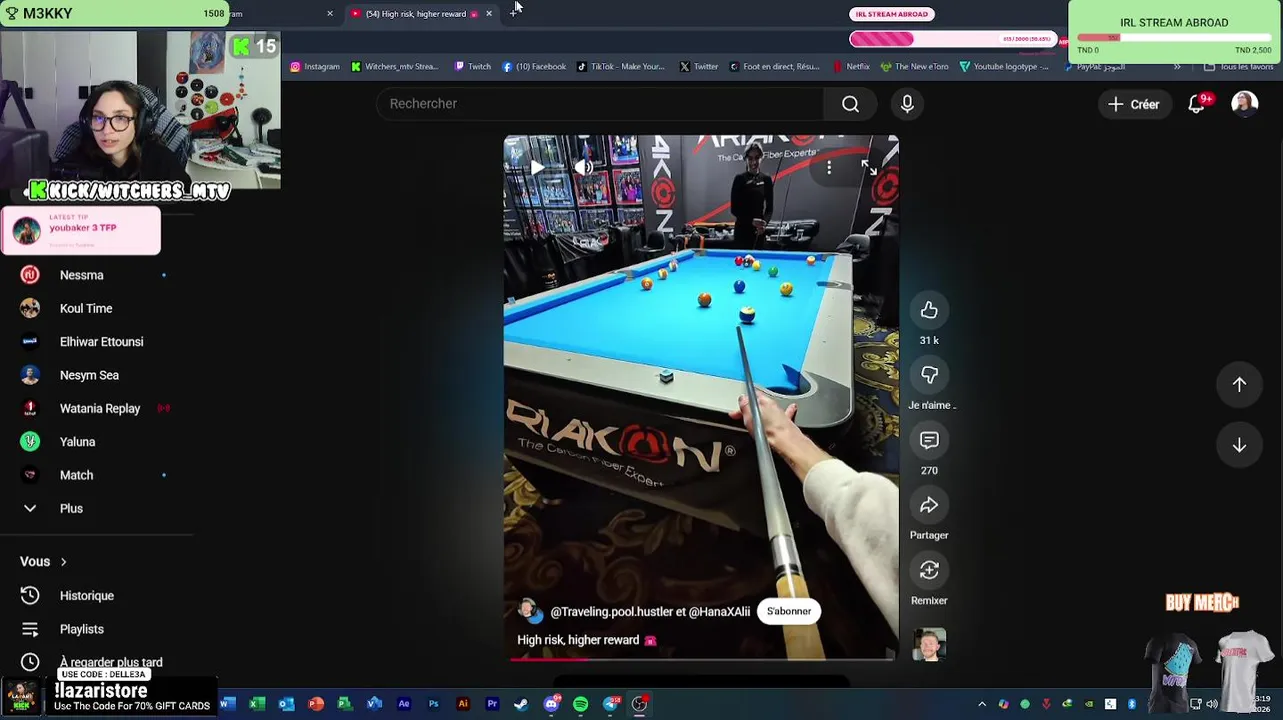This screenshot has width=1283, height=720.
Task: Open the Facebook bookmark
Action: click(534, 67)
